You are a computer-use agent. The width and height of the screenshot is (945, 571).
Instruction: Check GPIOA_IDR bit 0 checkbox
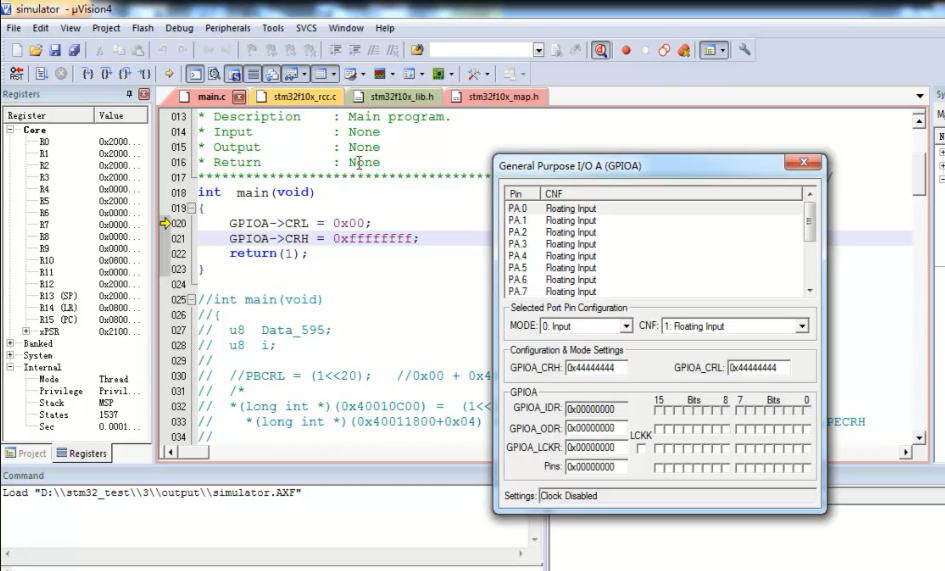coord(806,411)
